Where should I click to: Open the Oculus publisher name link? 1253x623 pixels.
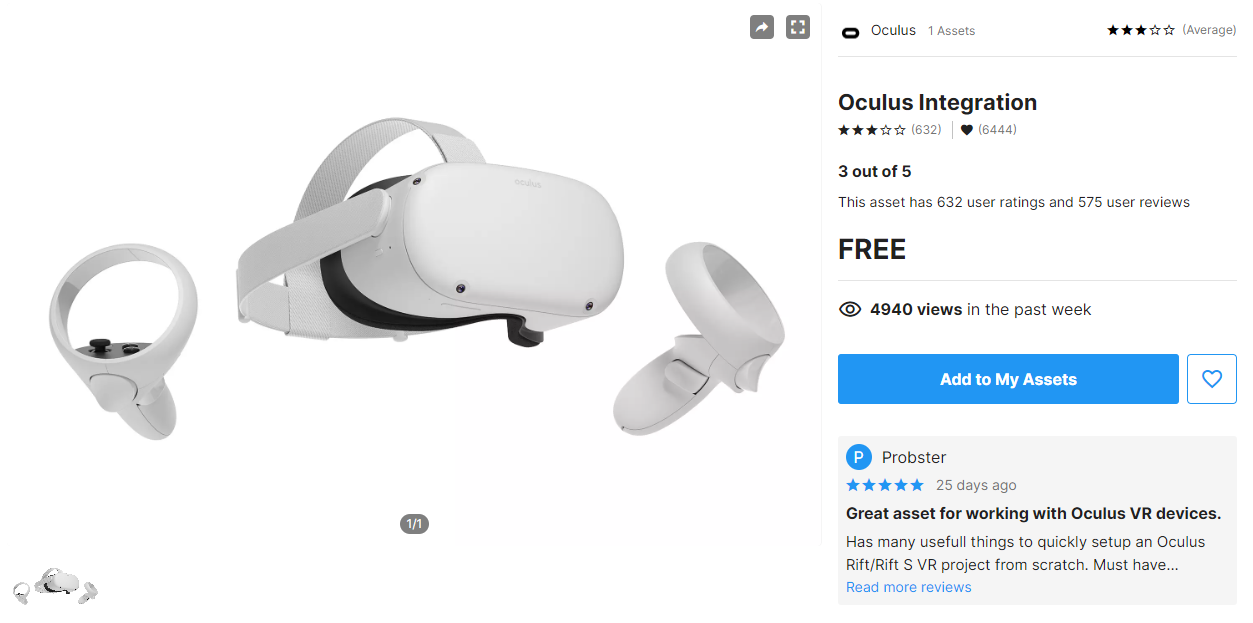point(893,30)
